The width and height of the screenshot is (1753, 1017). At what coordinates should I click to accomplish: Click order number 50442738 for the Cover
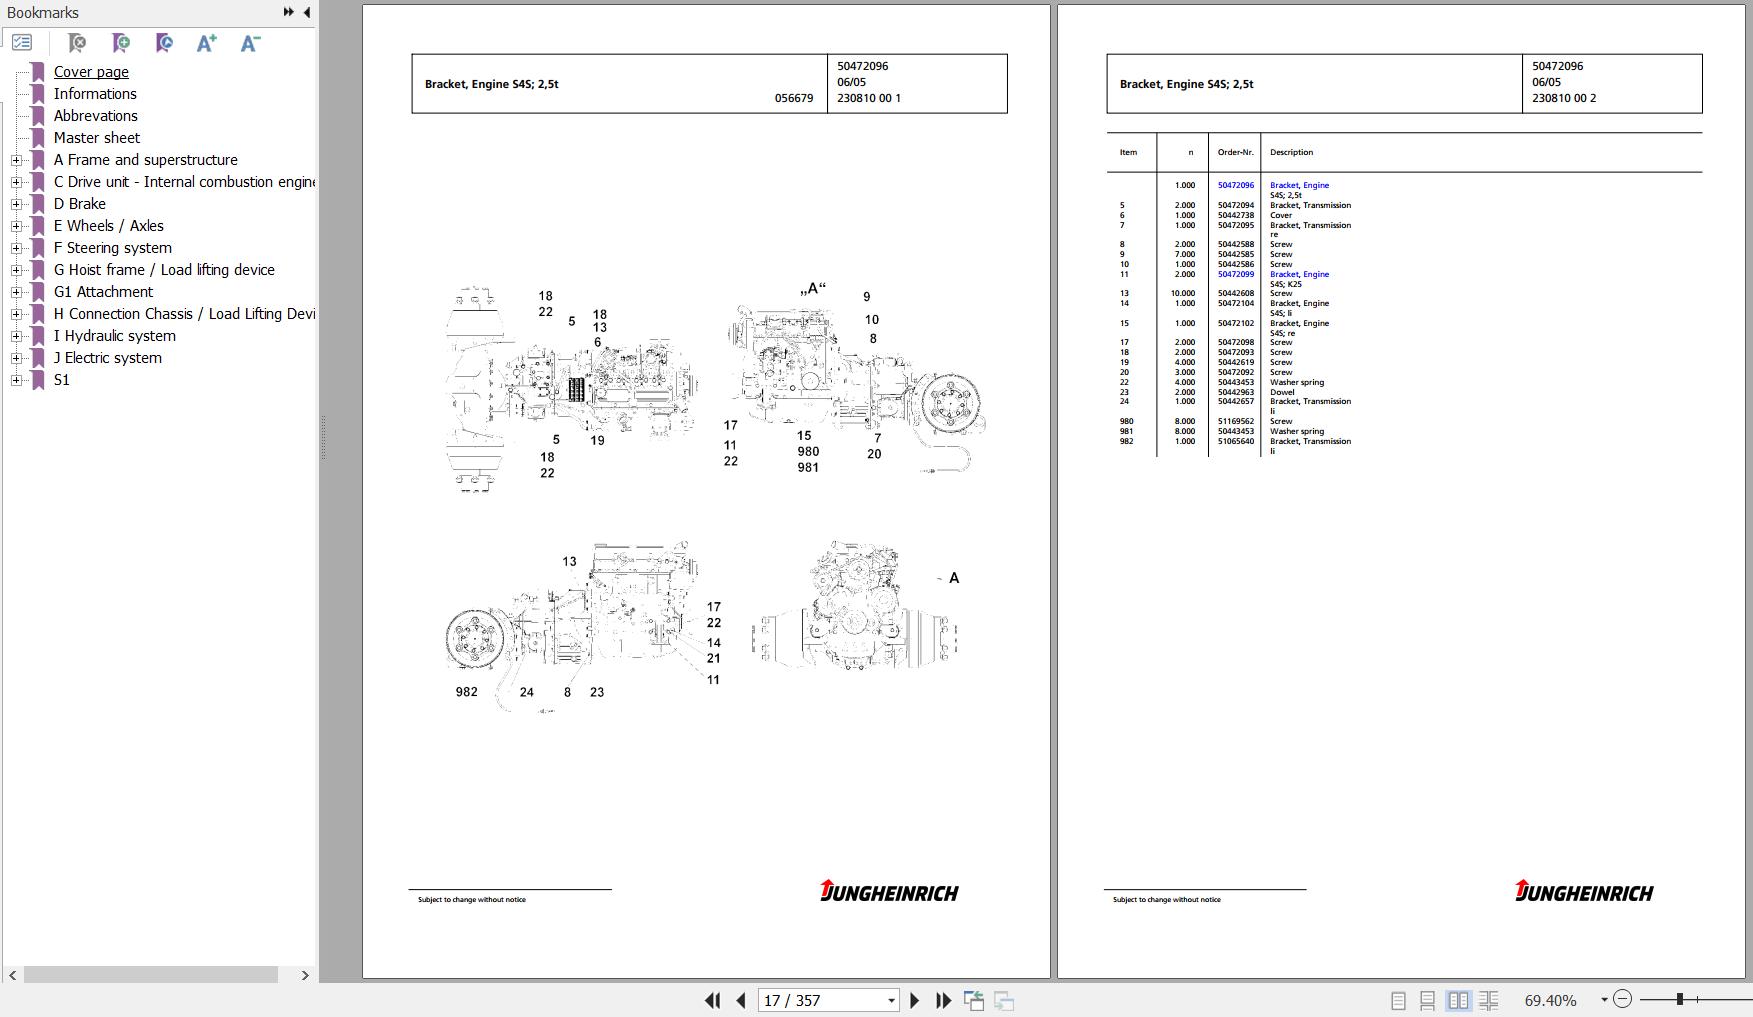[x=1235, y=215]
